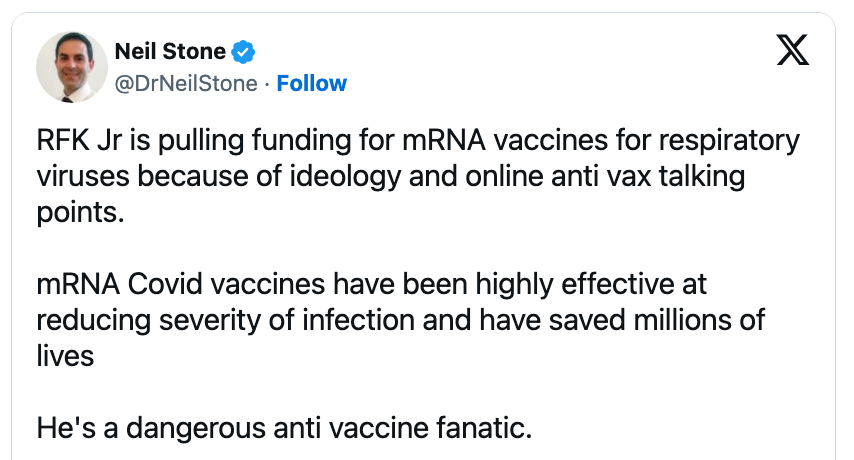Open Neil Stone's profile photo

pos(72,66)
